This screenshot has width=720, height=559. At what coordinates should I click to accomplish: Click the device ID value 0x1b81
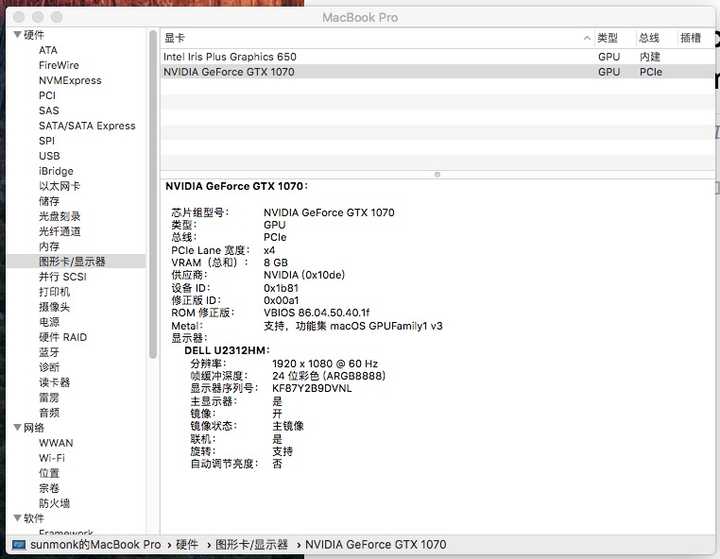click(x=281, y=288)
